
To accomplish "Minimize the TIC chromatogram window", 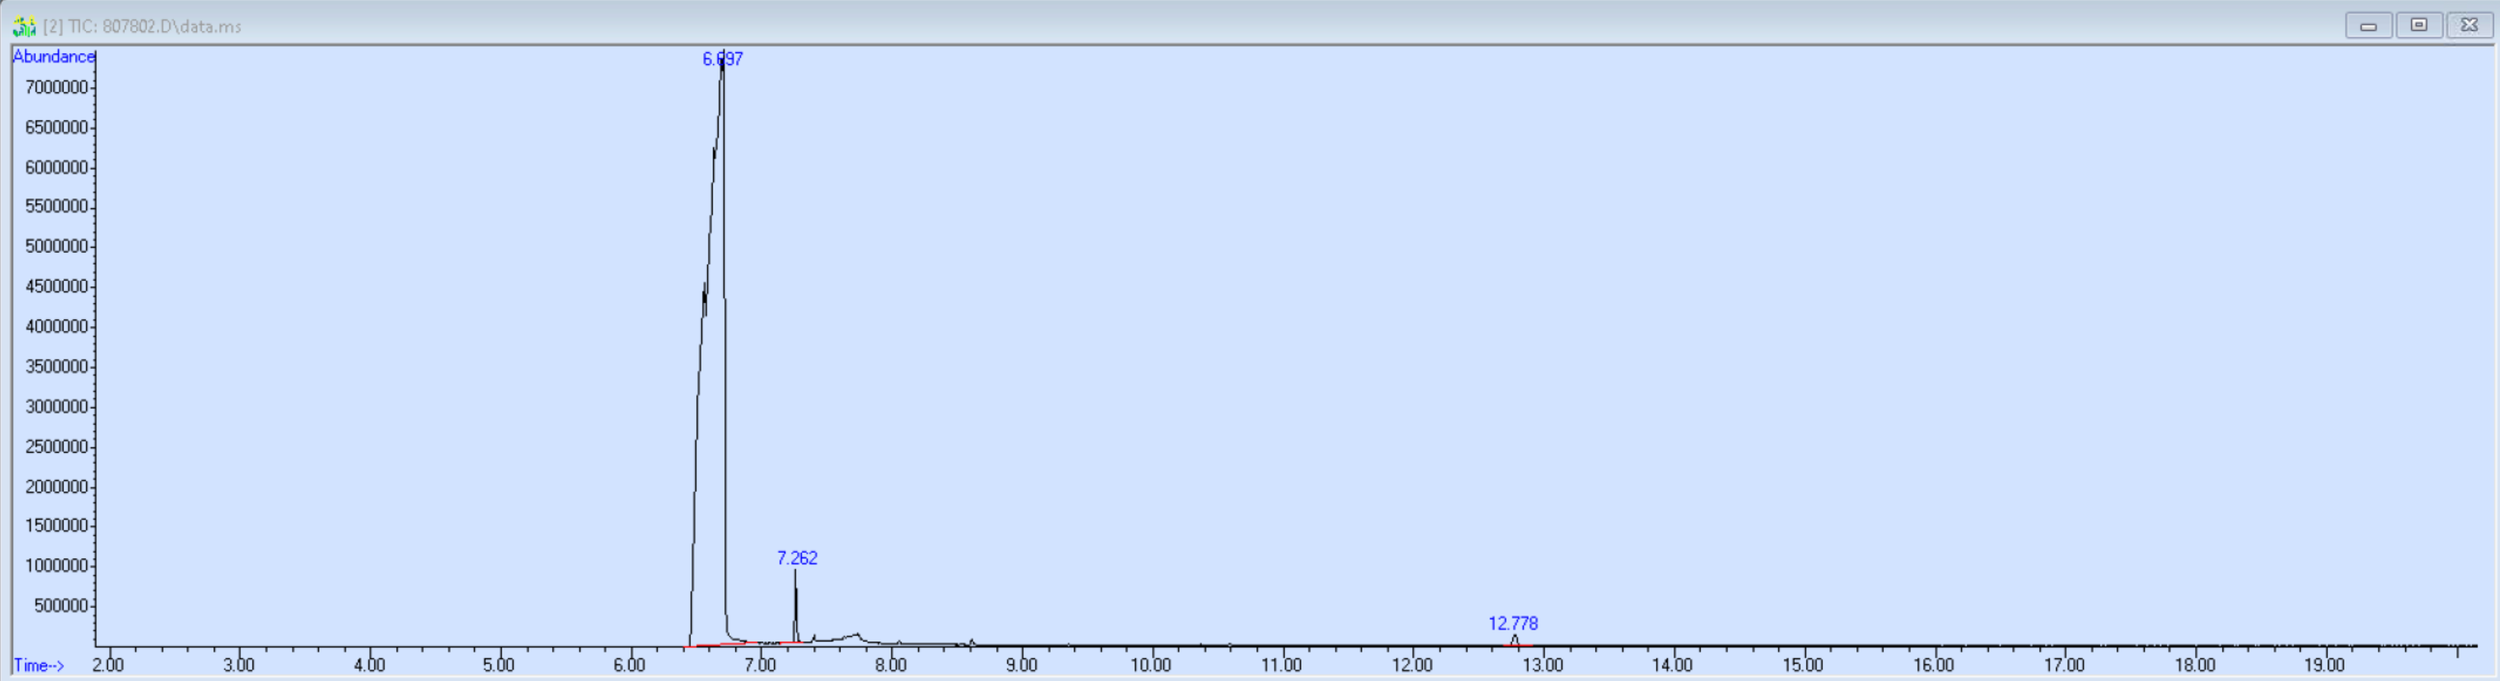I will click(2368, 25).
